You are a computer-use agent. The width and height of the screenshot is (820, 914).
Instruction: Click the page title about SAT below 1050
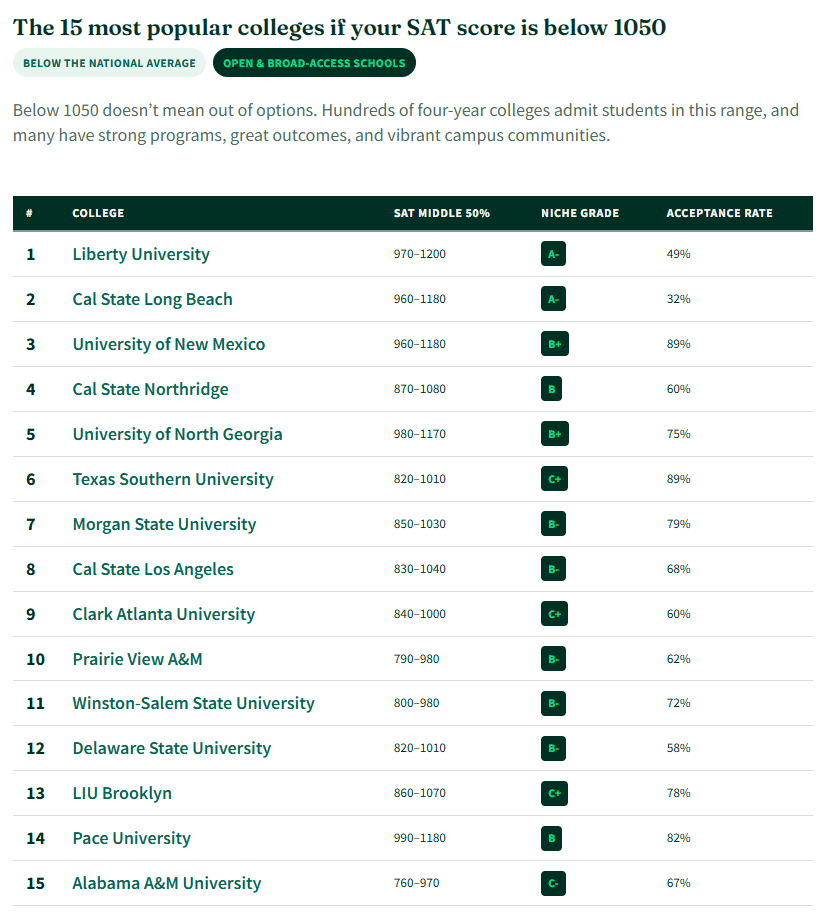[339, 27]
